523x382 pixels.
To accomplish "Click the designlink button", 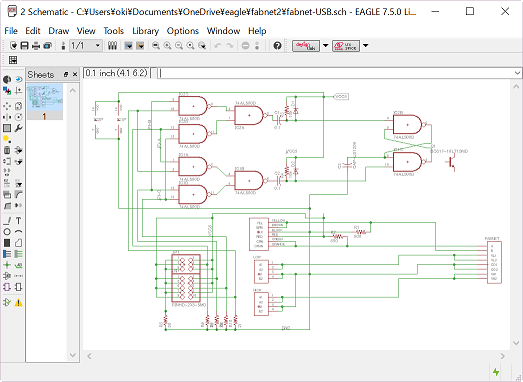I will pos(306,46).
